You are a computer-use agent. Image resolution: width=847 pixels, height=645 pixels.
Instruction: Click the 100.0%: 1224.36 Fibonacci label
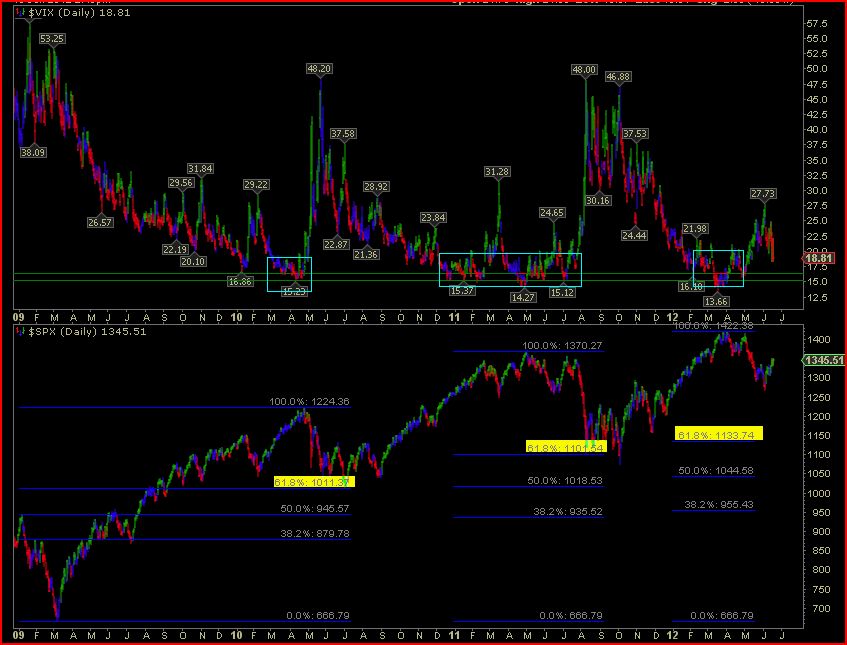coord(310,402)
